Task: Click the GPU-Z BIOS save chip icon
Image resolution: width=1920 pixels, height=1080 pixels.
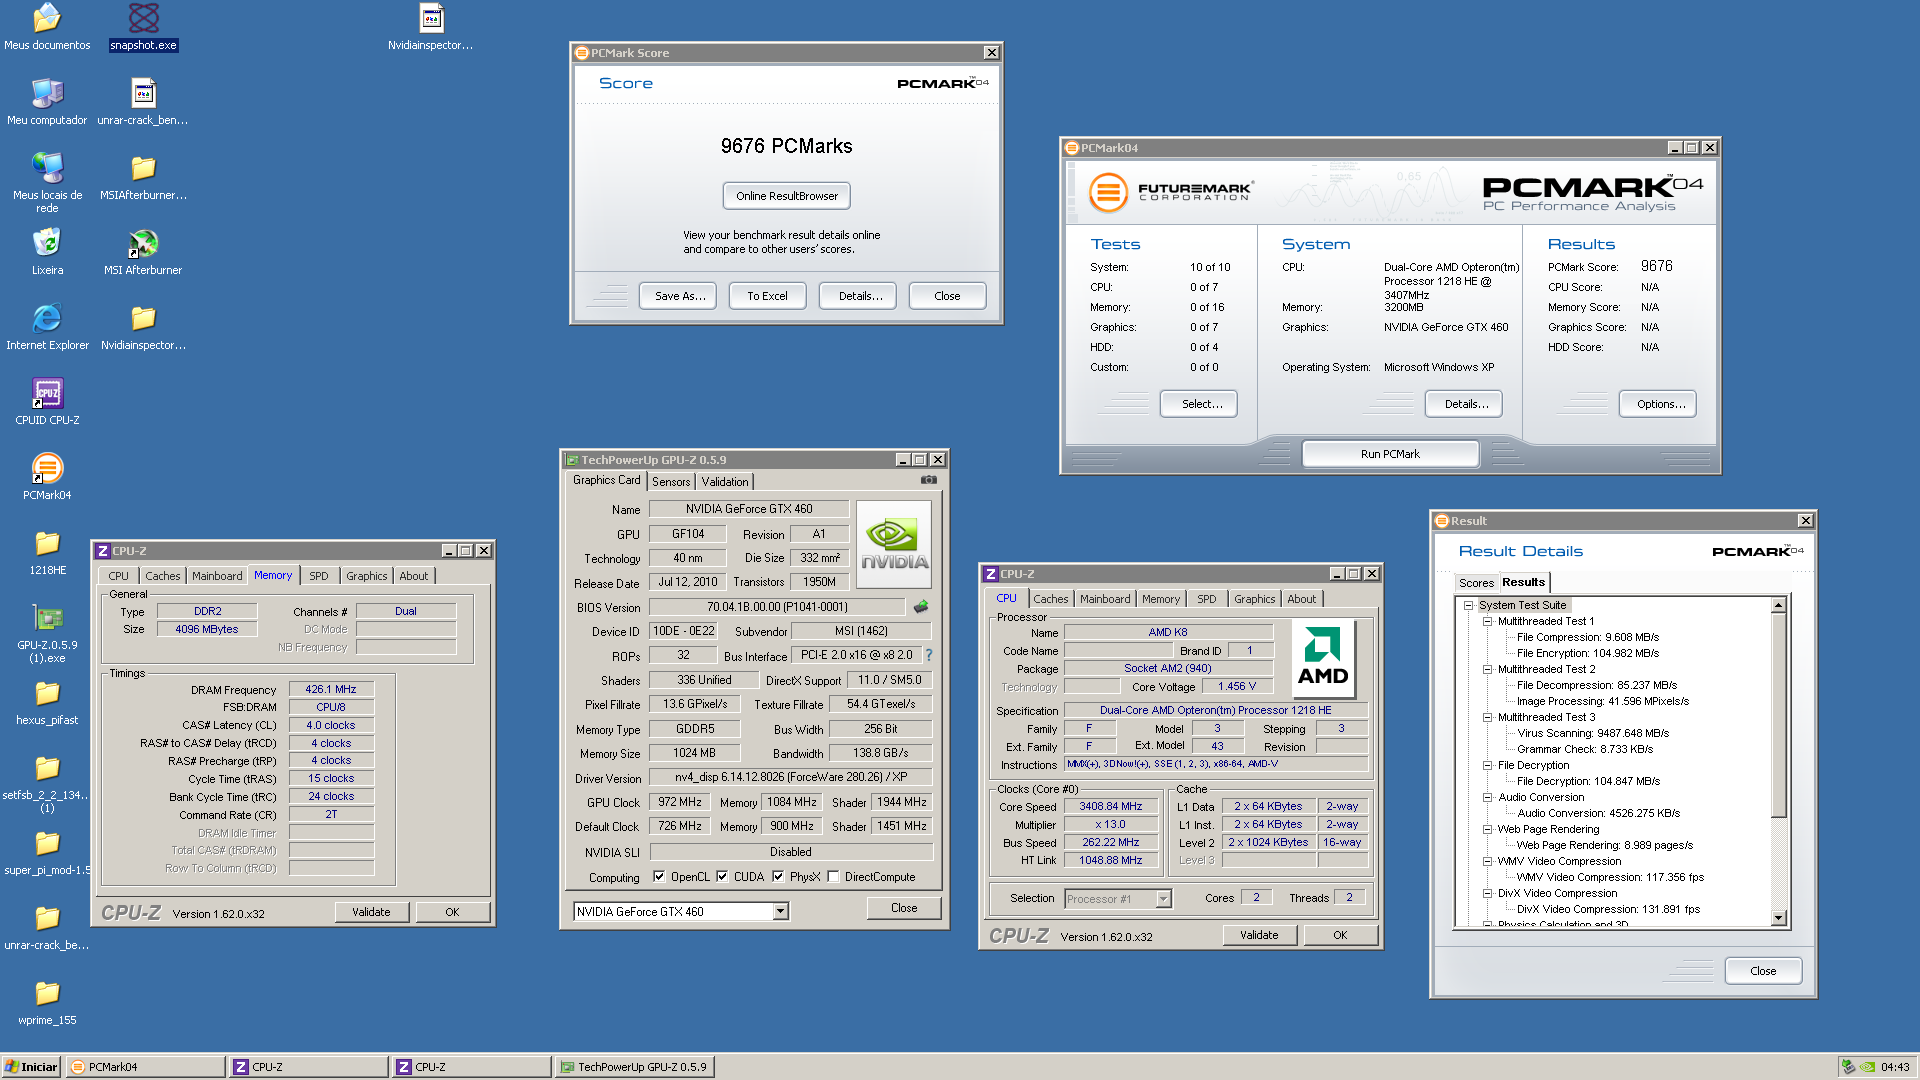Action: [921, 607]
